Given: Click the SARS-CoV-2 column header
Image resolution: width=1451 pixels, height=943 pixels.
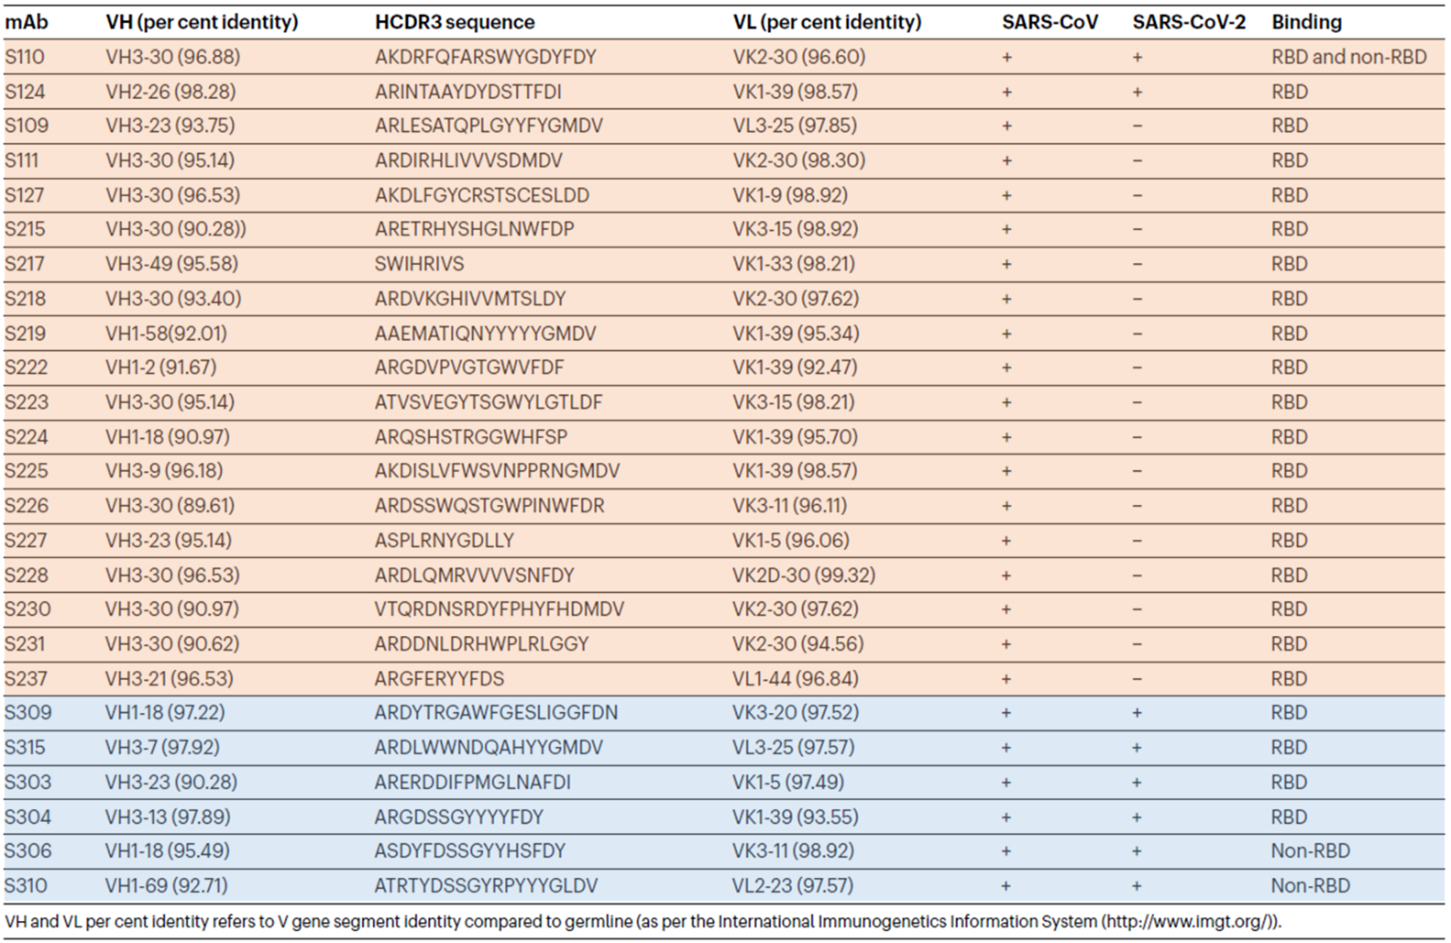Looking at the screenshot, I should pos(1188,22).
